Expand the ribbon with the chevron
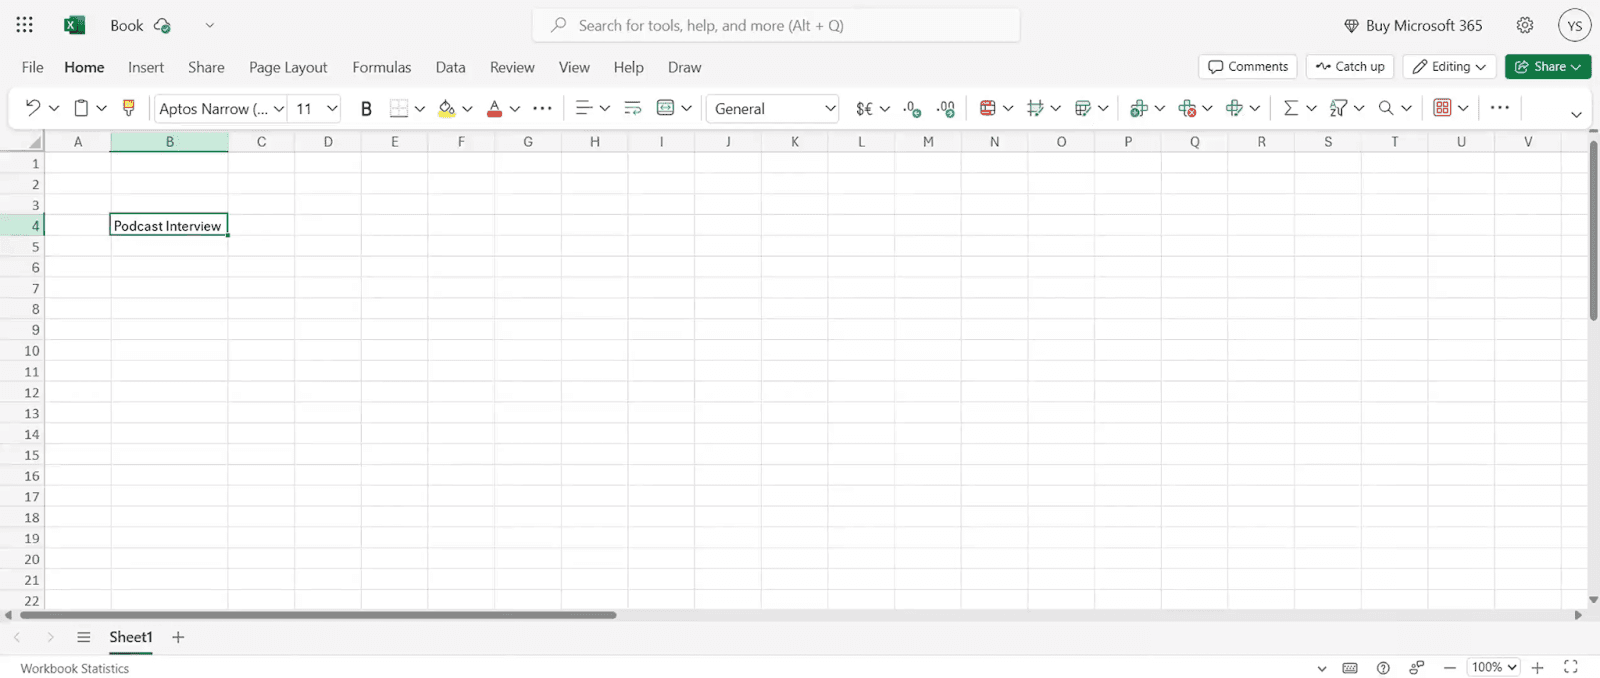Viewport: 1600px width, 678px height. coord(1576,114)
